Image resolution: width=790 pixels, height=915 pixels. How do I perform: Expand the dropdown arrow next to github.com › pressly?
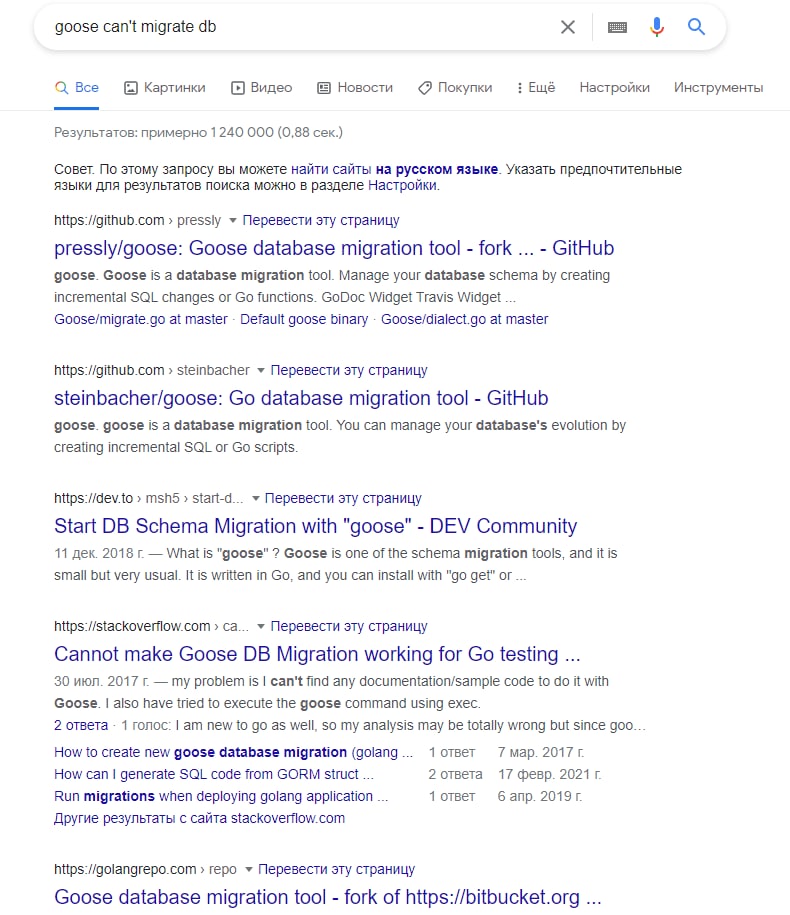pyautogui.click(x=233, y=221)
